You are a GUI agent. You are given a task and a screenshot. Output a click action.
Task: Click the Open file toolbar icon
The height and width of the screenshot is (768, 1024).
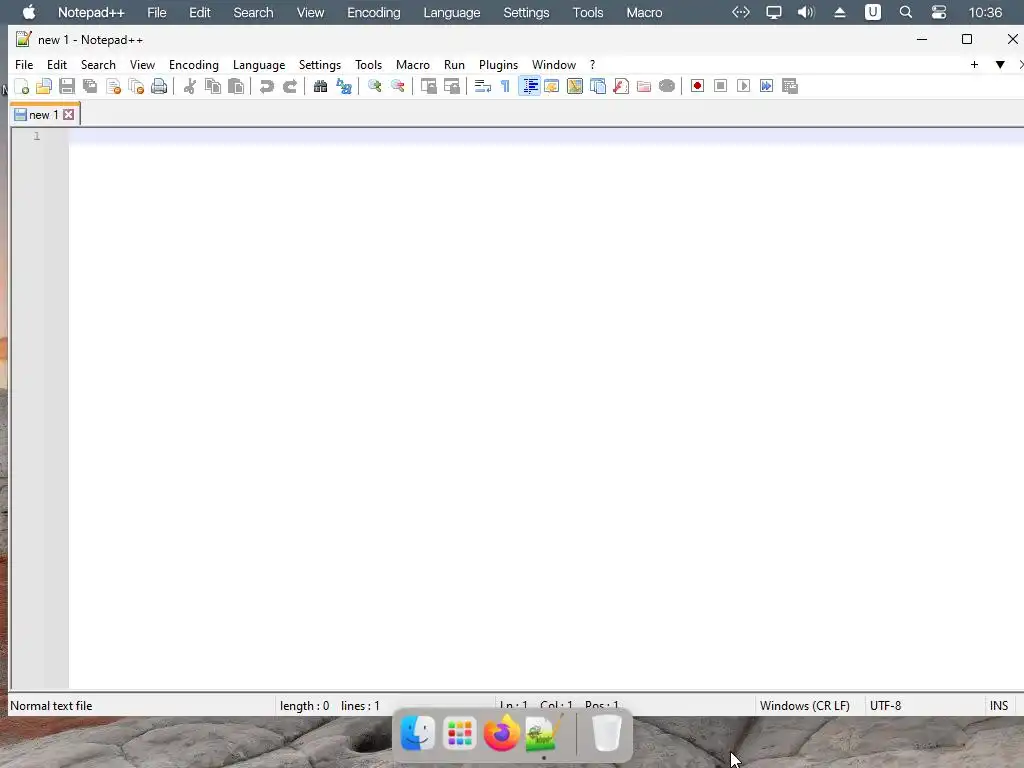point(44,86)
